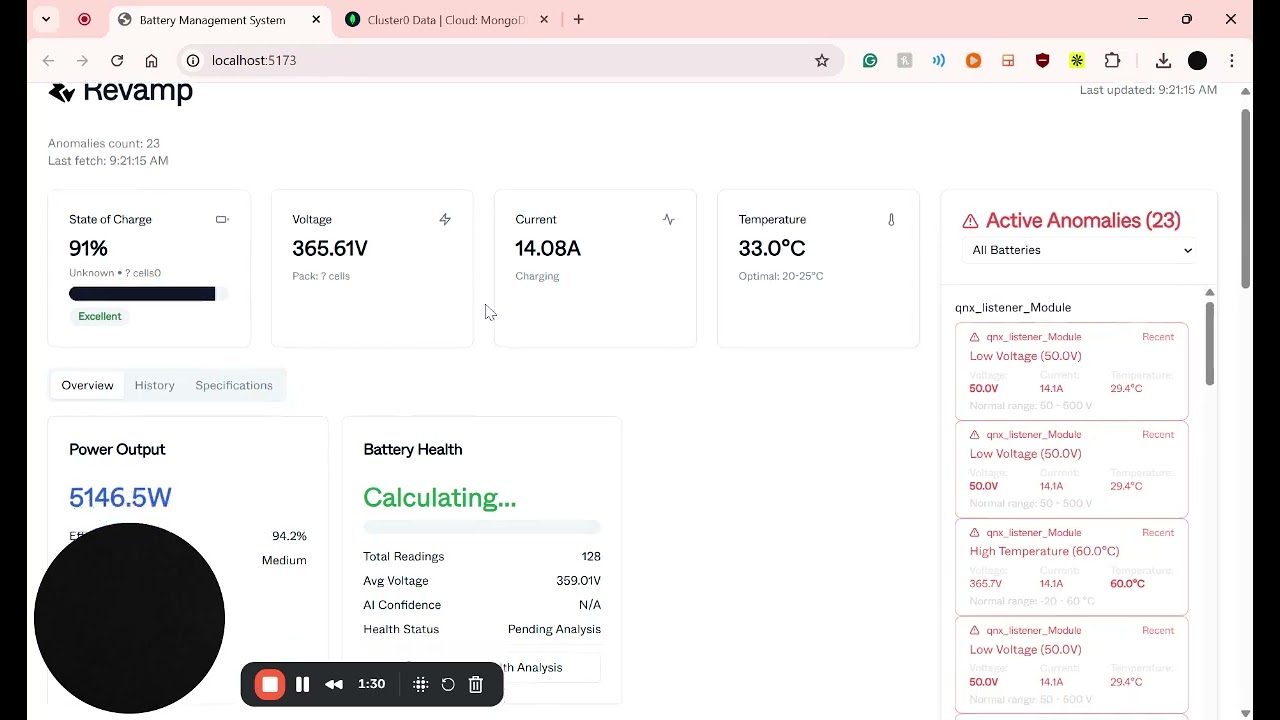Image resolution: width=1280 pixels, height=720 pixels.
Task: Click the dotted grid icon in recording toolbar
Action: 421,685
